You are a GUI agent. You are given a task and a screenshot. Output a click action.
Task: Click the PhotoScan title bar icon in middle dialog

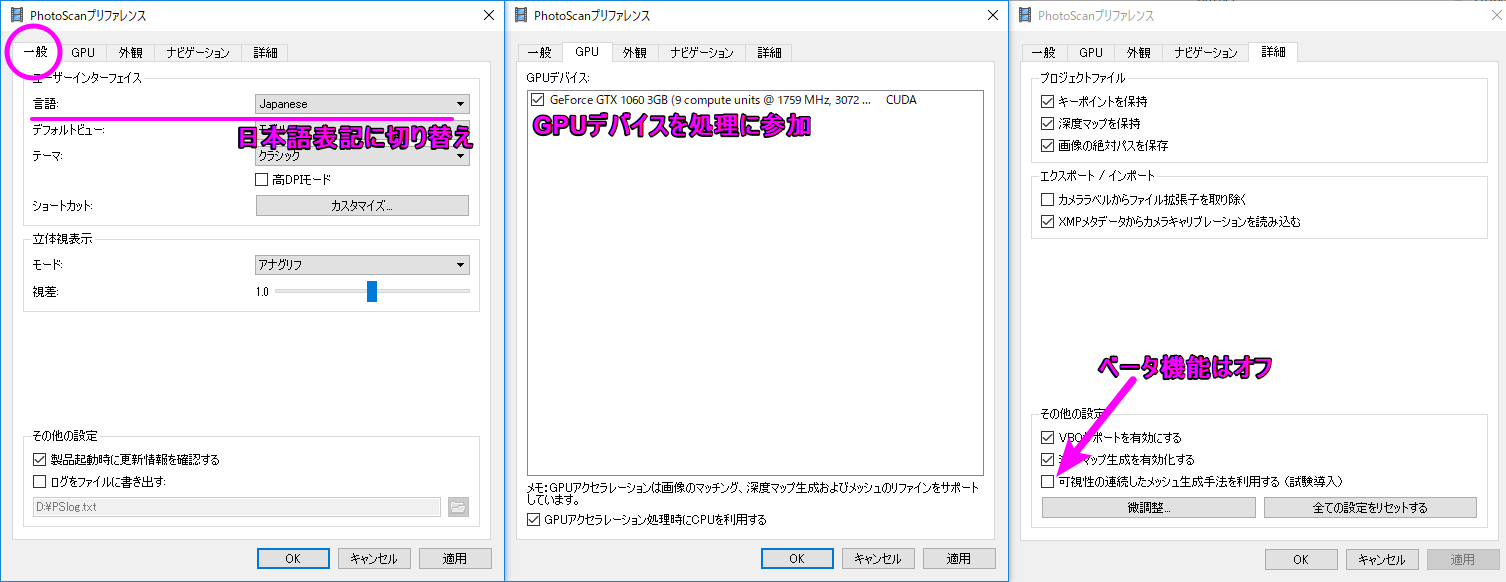click(520, 15)
